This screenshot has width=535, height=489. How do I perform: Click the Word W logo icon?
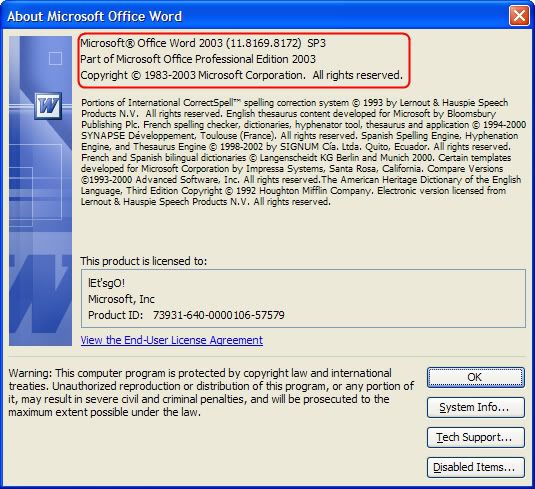(48, 106)
